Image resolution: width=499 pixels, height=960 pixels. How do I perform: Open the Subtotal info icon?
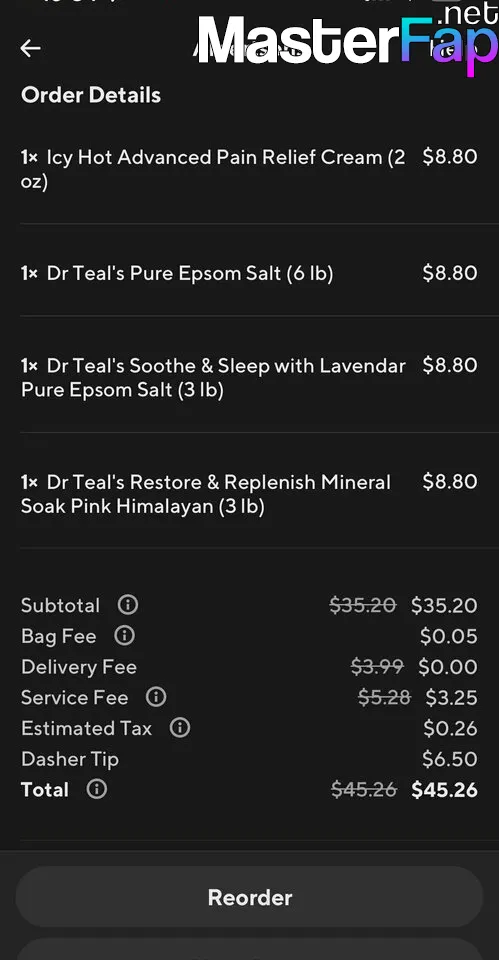tap(127, 605)
